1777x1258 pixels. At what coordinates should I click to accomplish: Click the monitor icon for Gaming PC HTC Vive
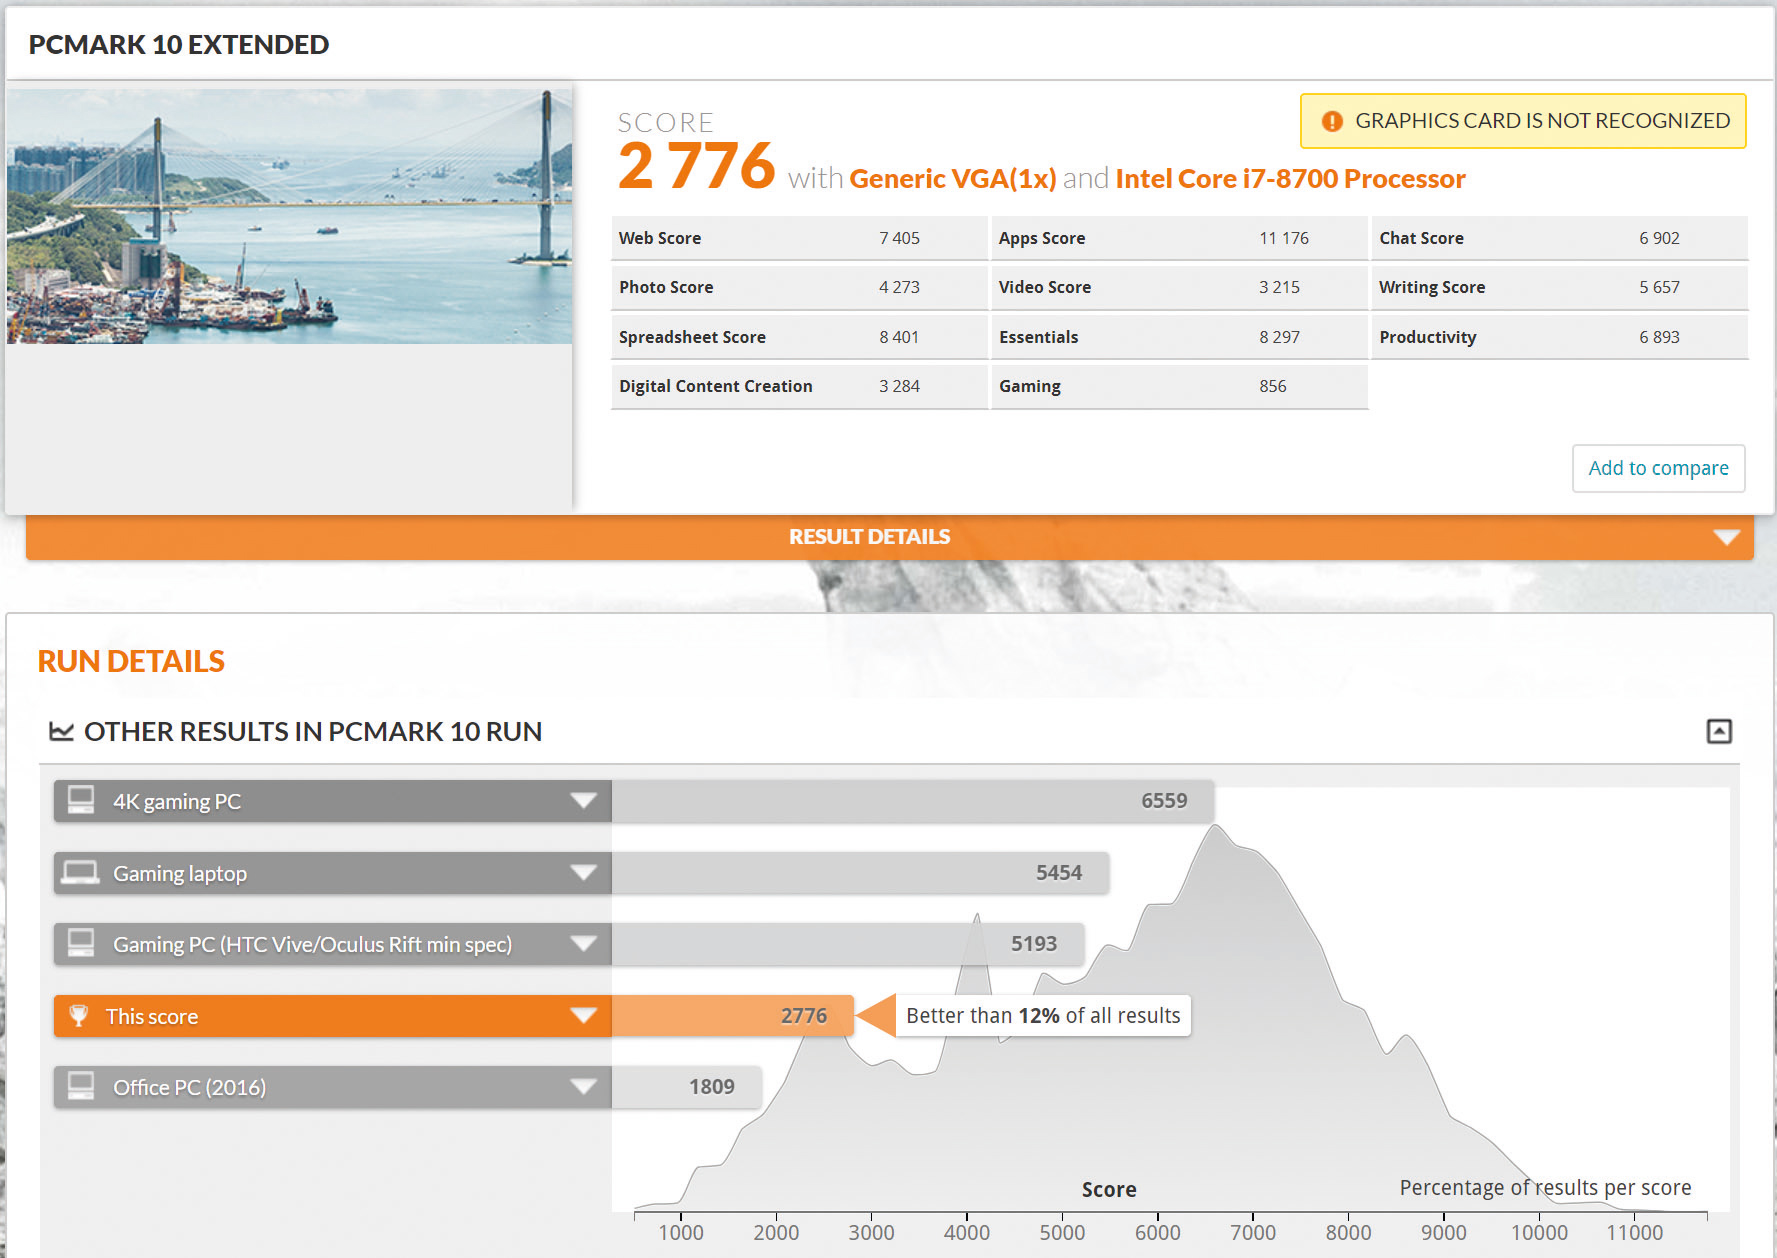point(81,944)
